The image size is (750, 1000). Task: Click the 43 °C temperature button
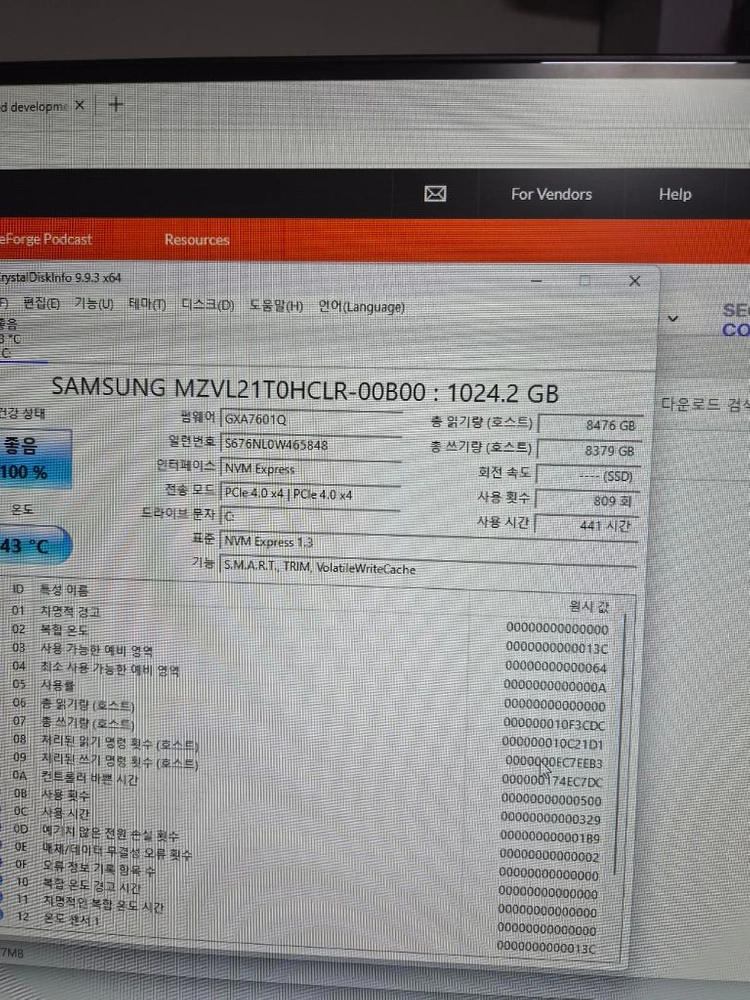click(35, 546)
